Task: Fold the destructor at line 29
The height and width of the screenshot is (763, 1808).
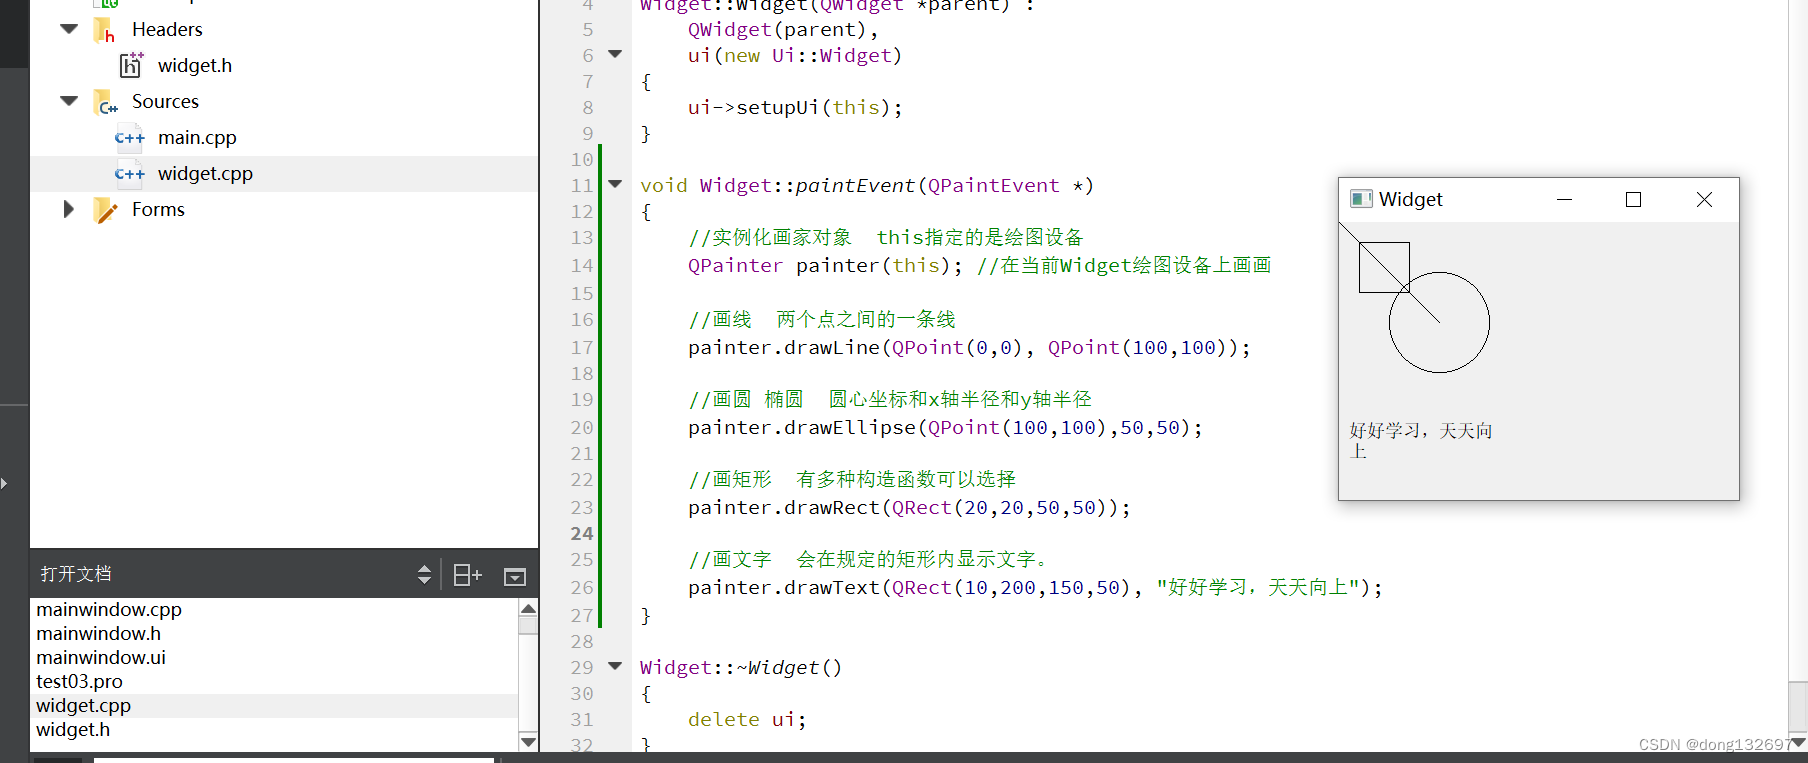Action: click(615, 666)
